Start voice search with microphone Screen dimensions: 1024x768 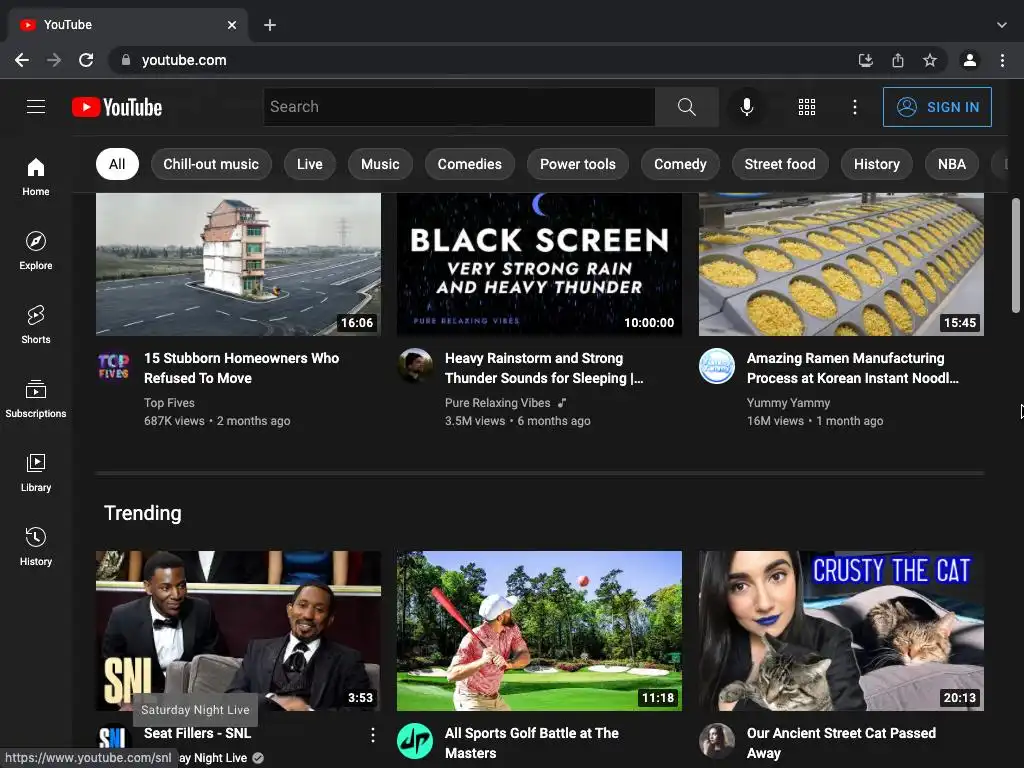(746, 106)
